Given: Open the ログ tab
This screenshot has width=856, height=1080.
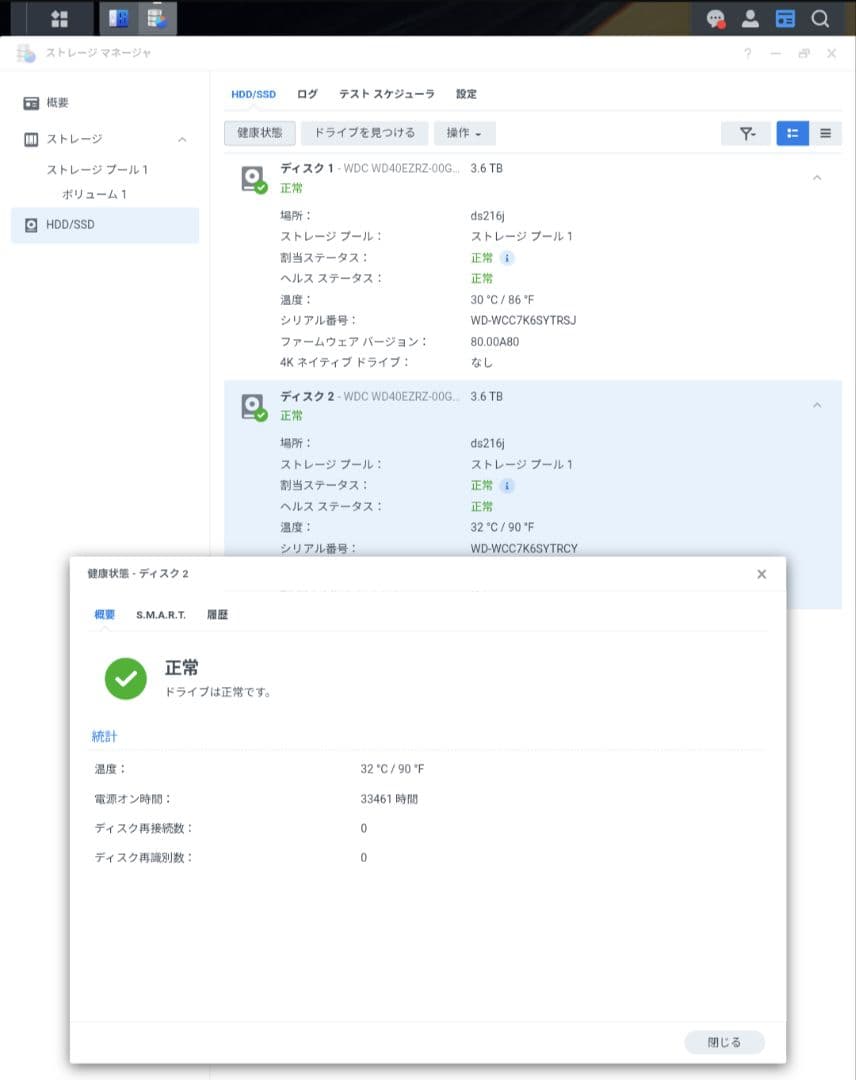Looking at the screenshot, I should point(307,93).
